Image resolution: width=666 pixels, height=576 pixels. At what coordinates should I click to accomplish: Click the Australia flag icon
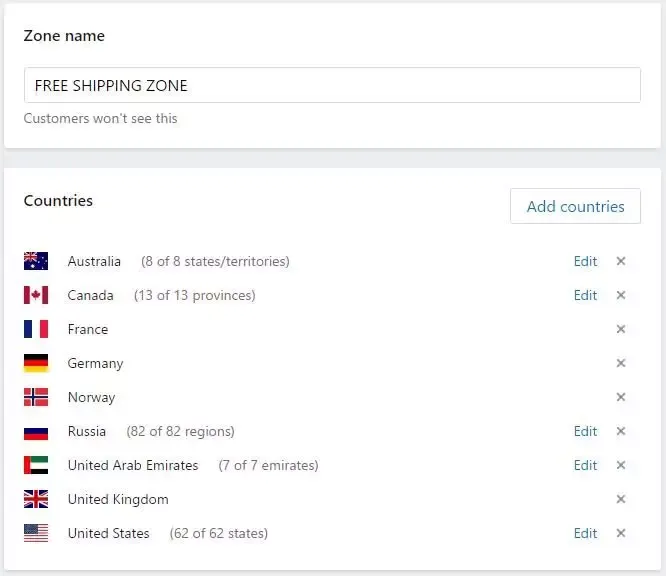(x=36, y=261)
